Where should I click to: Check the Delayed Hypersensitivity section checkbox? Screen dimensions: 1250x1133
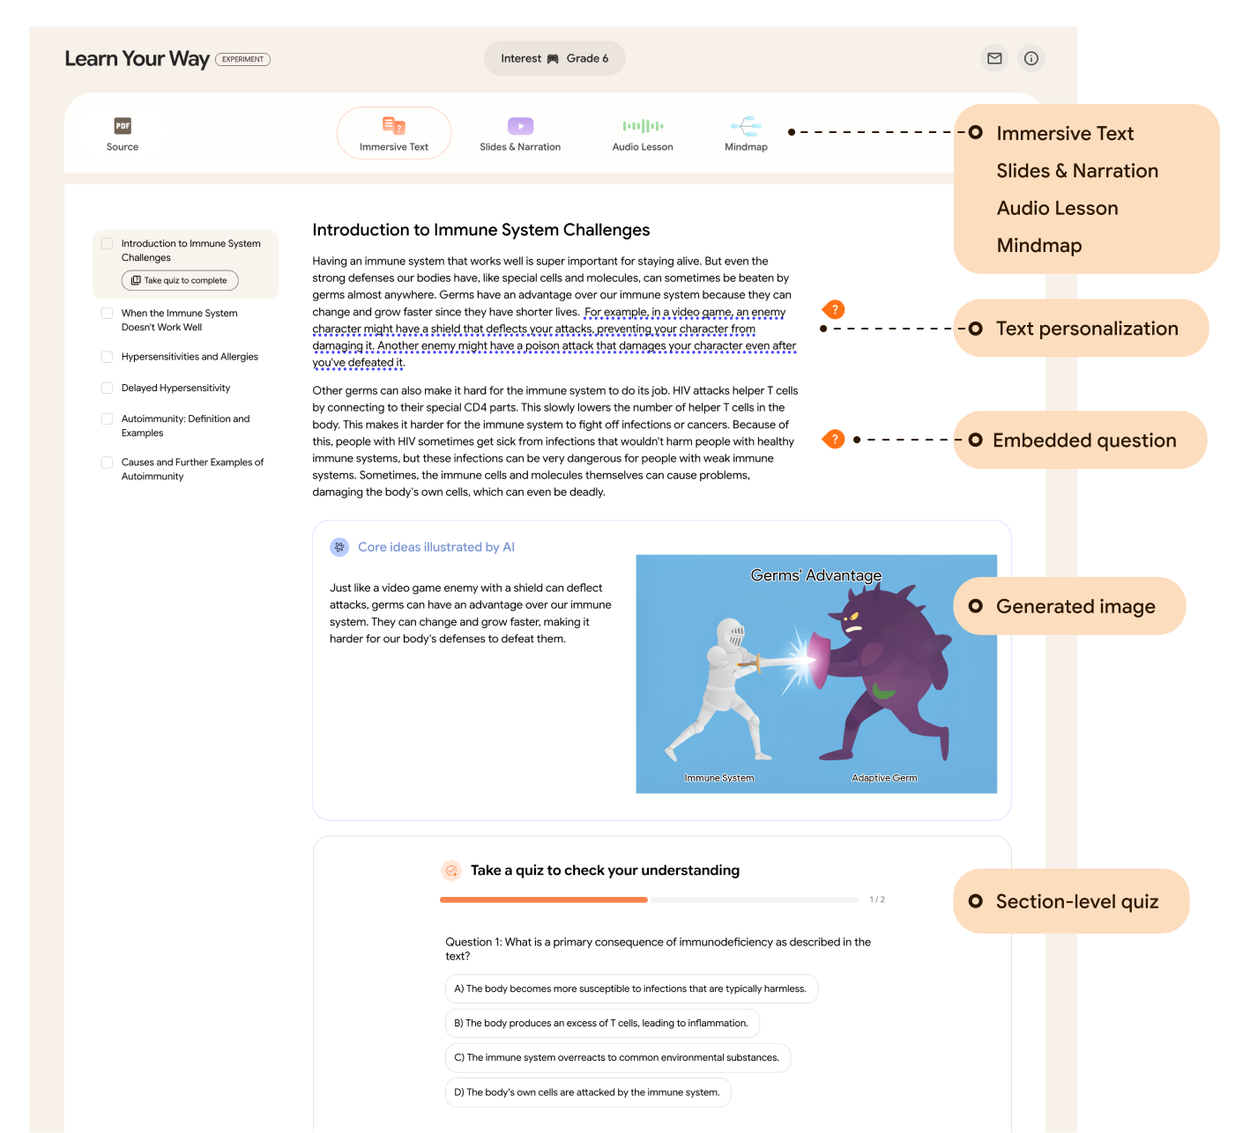(107, 388)
